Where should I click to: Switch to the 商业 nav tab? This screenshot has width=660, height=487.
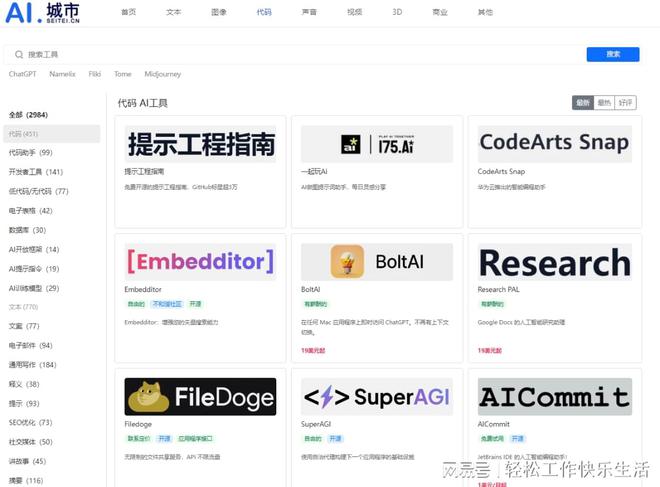[x=440, y=12]
